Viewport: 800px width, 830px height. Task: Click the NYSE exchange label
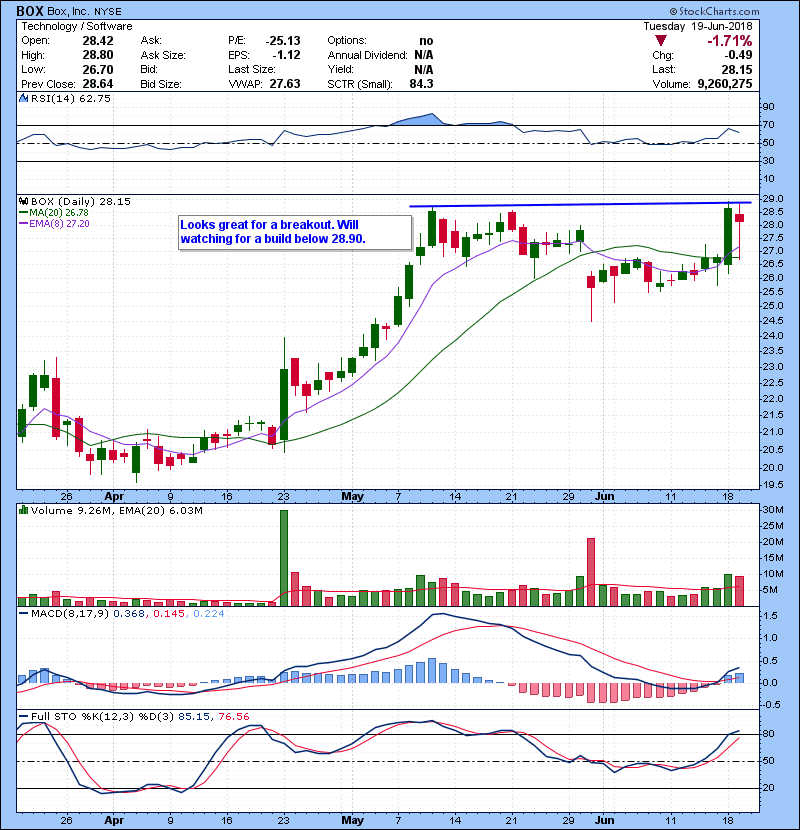coord(107,11)
